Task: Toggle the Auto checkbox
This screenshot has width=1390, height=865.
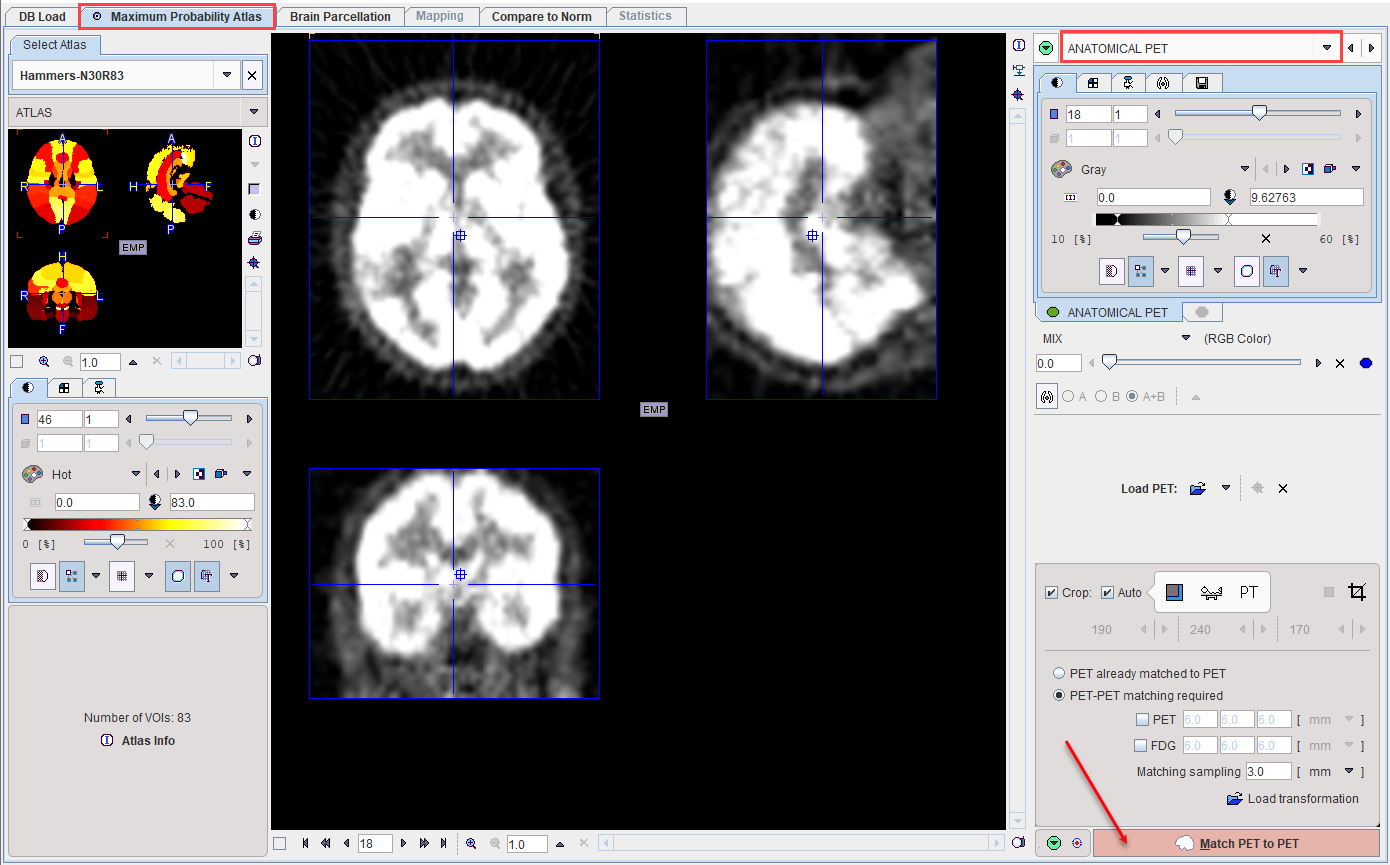Action: 1107,592
